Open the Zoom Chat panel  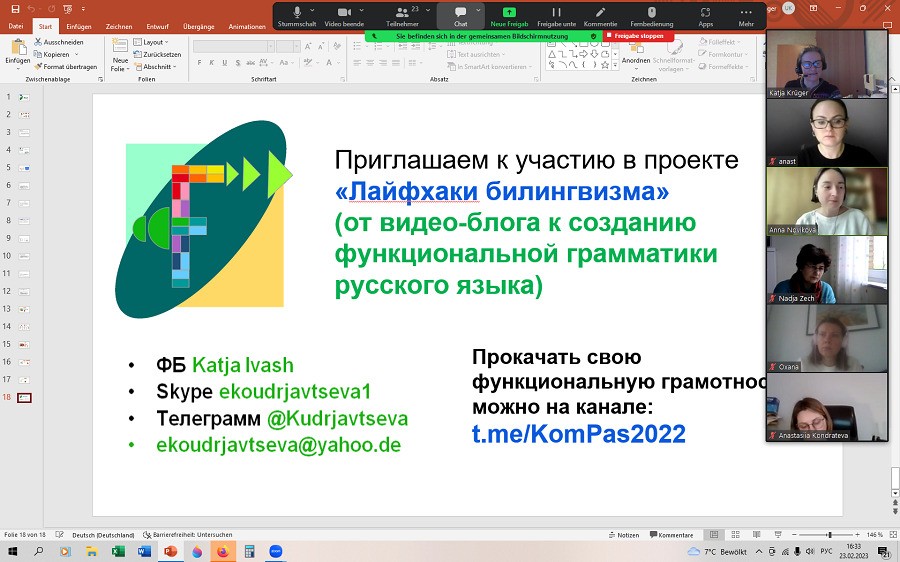pyautogui.click(x=460, y=14)
